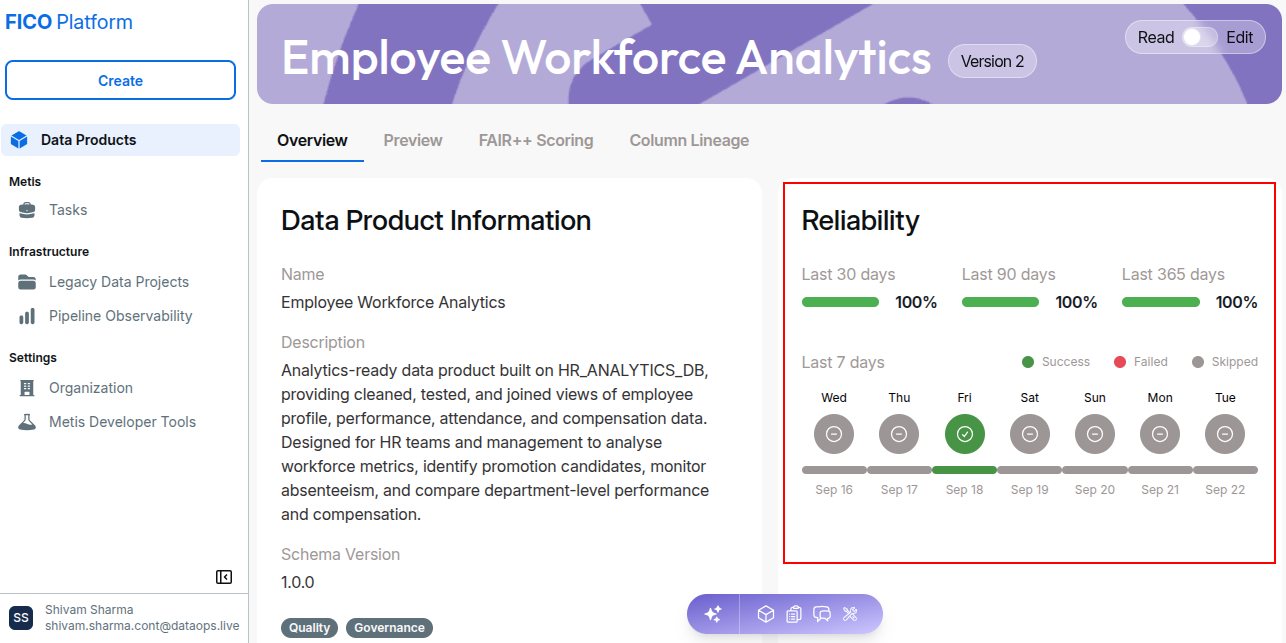Click Friday's green success status circle
The image size is (1286, 643).
click(x=965, y=434)
